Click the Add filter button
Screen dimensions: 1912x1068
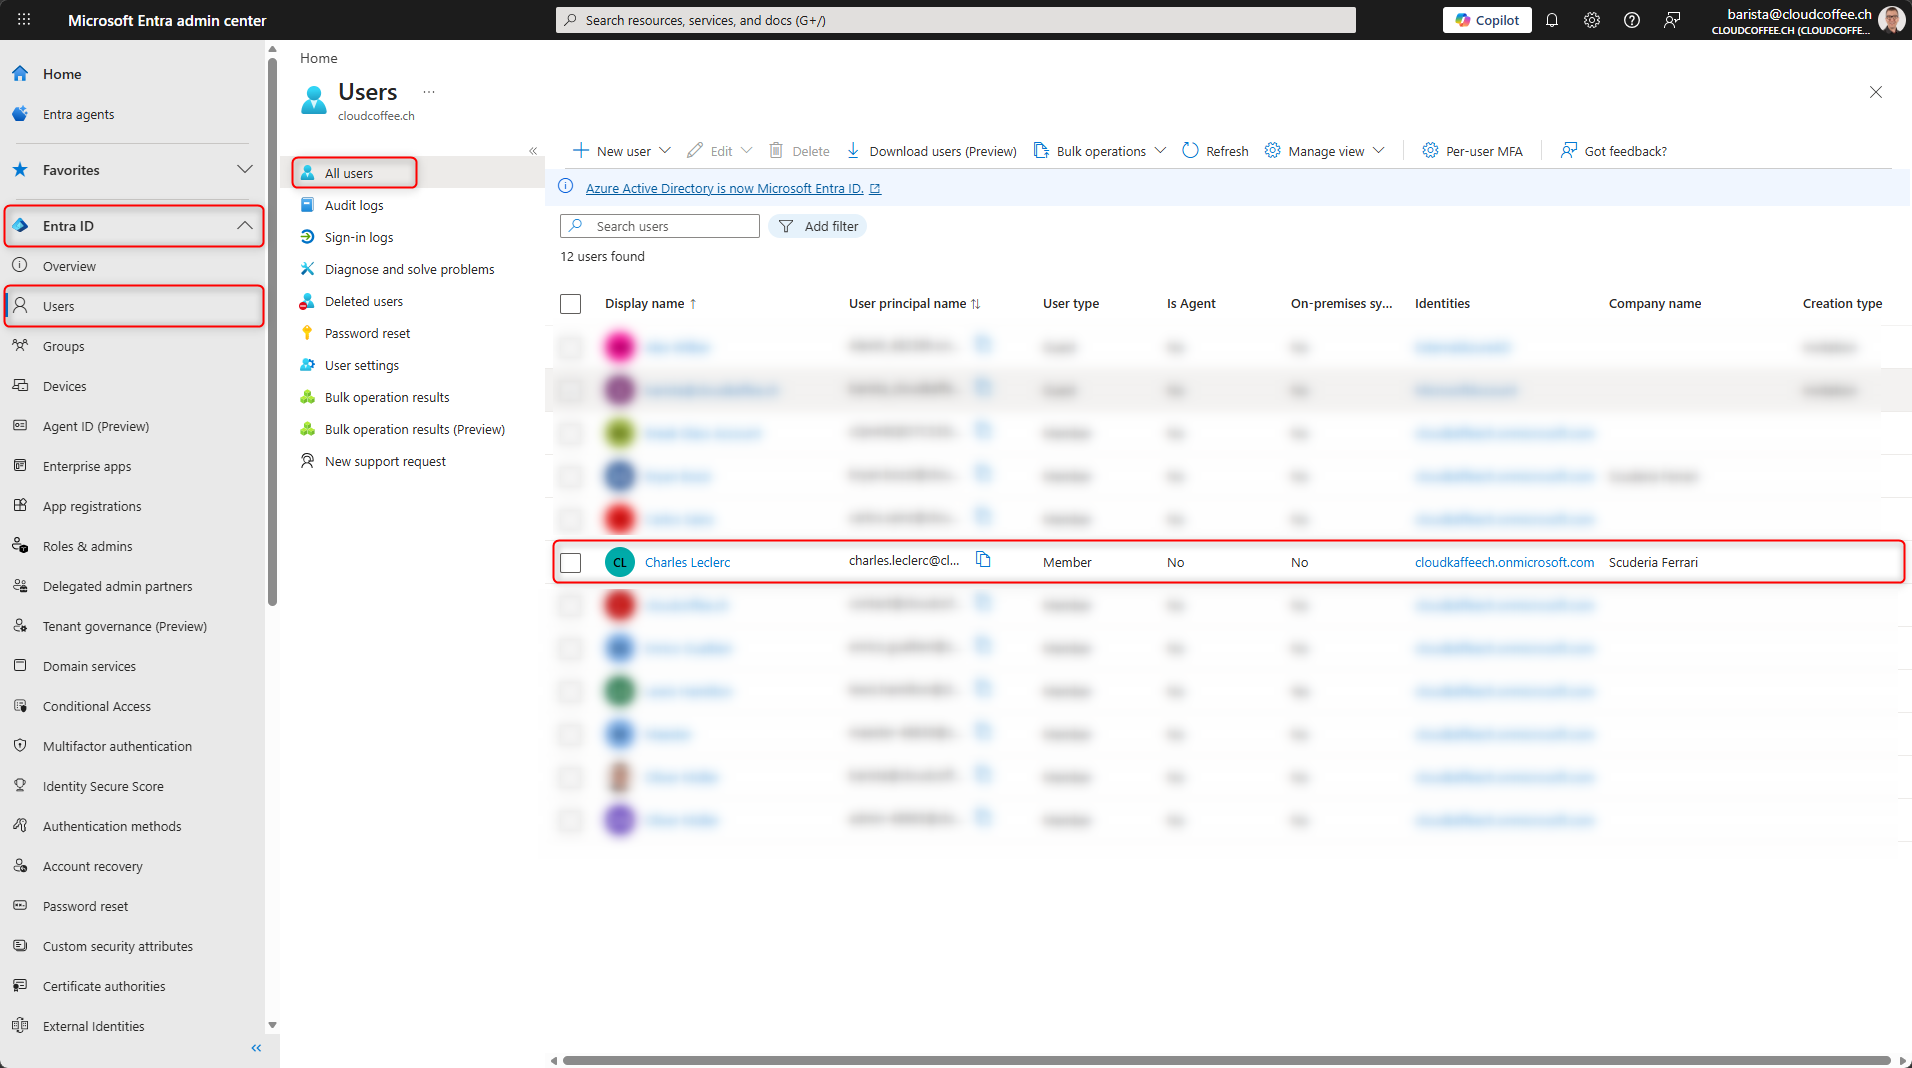point(818,227)
